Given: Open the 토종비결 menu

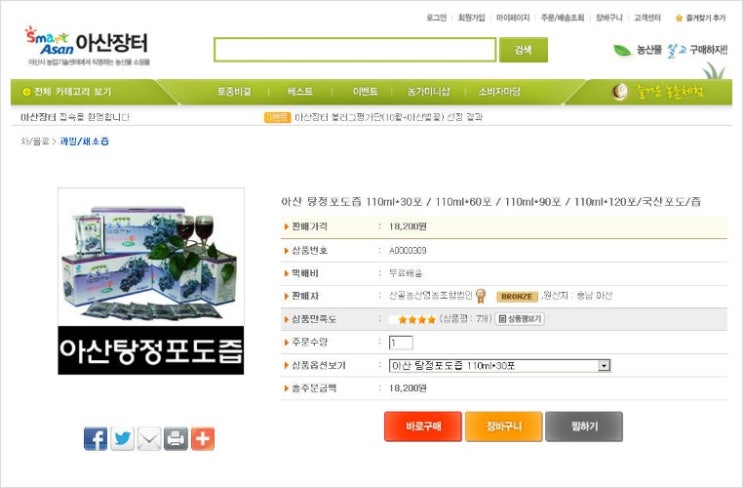Looking at the screenshot, I should click(234, 91).
